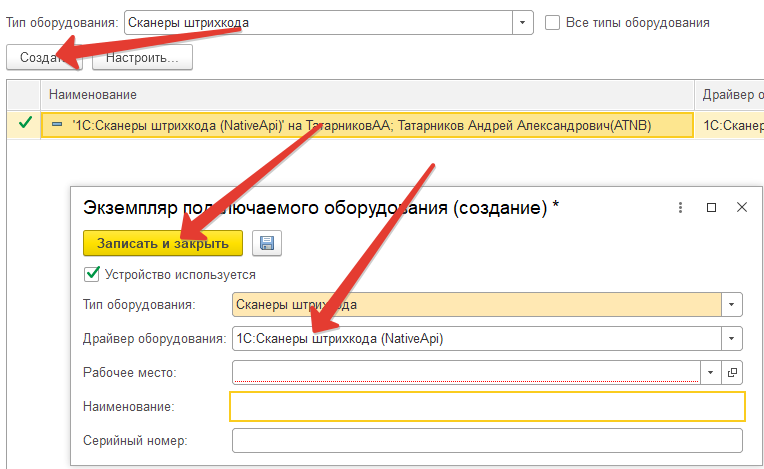Click into the Рабочее место input field
Image resolution: width=764 pixels, height=469 pixels.
click(x=466, y=373)
